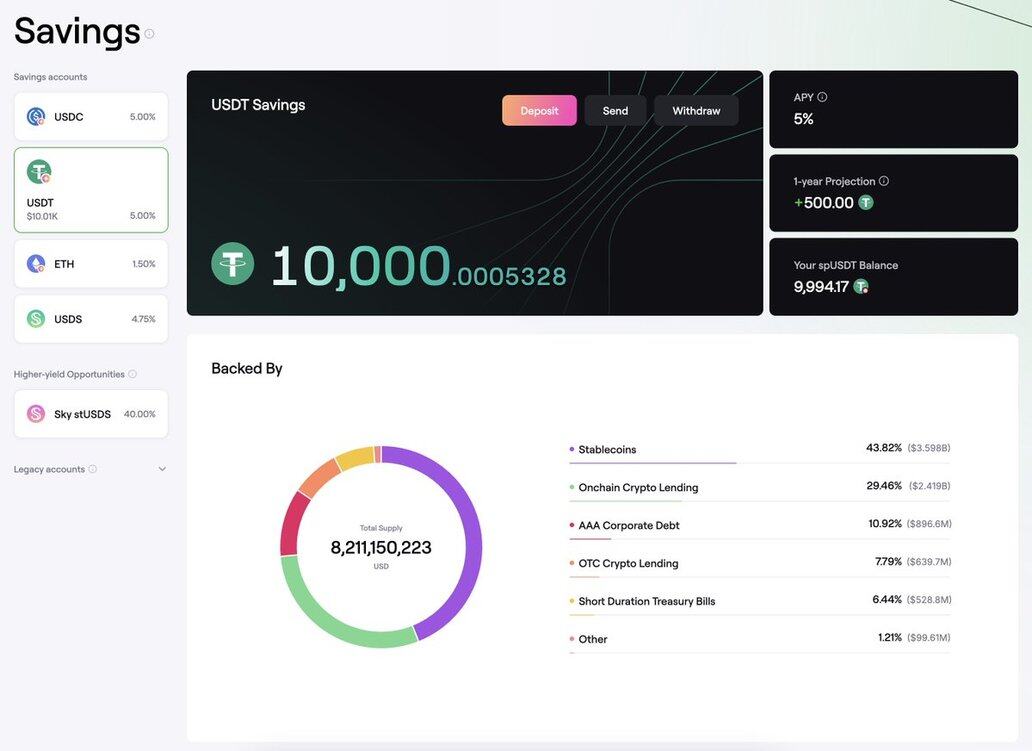1032x751 pixels.
Task: Click the APY info icon
Action: click(x=822, y=97)
